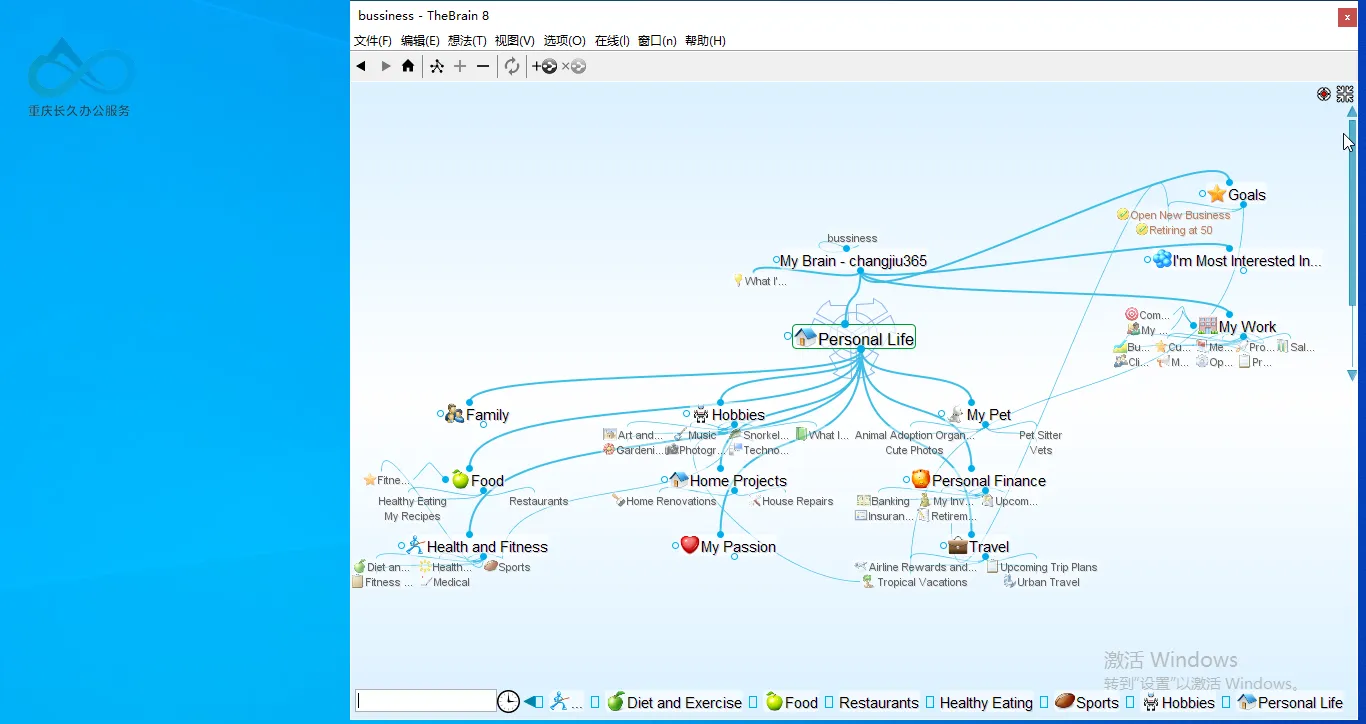Click the up arrow on the plex zoom bar

click(1352, 112)
